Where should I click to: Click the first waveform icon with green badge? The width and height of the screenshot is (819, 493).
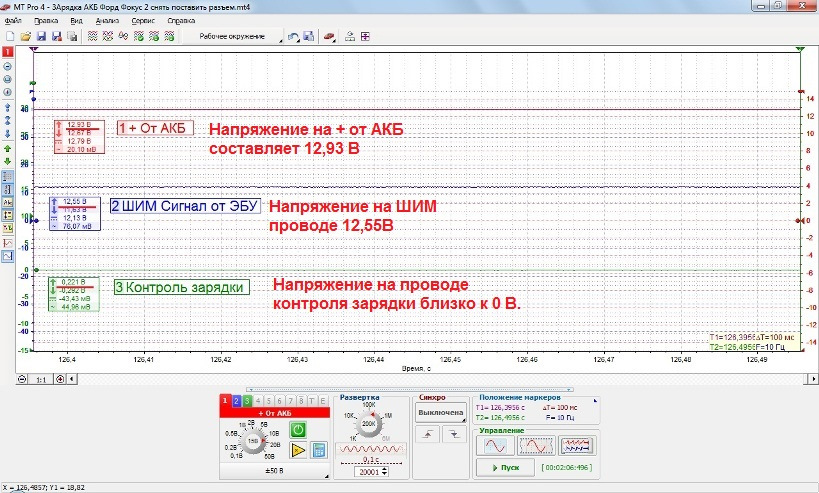coord(138,36)
